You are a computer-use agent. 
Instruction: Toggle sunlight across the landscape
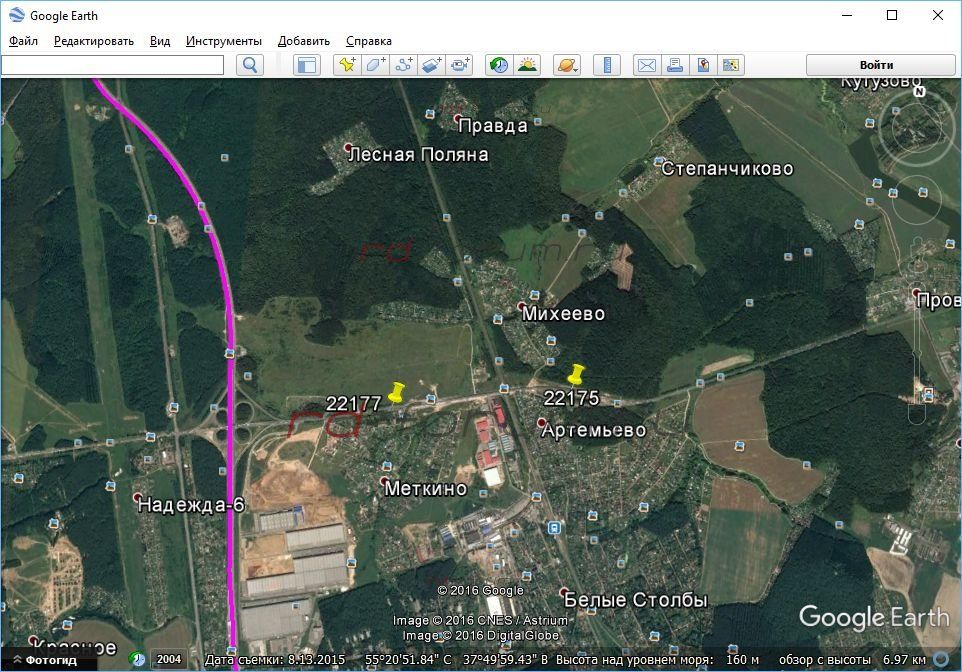tap(526, 65)
